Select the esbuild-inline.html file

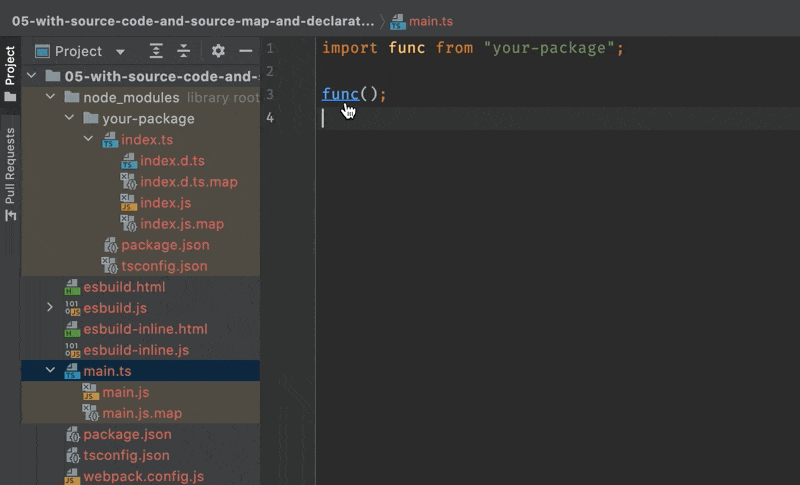[145, 329]
